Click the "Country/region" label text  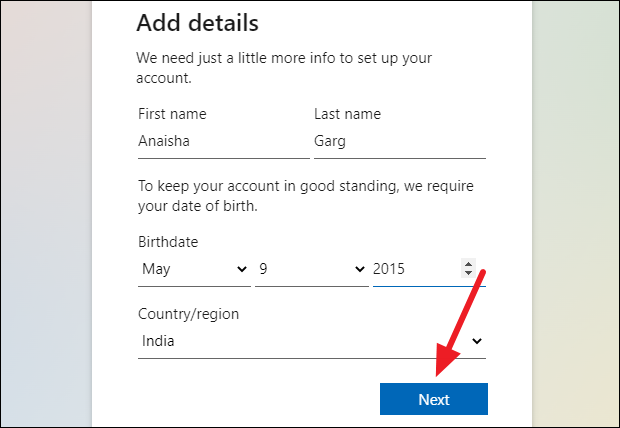coord(188,314)
